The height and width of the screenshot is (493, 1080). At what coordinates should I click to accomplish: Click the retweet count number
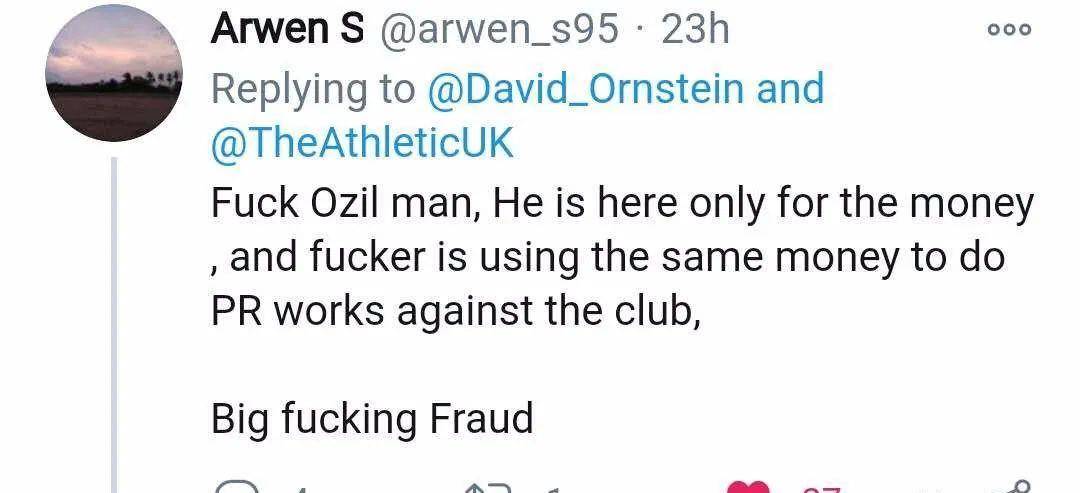point(551,490)
